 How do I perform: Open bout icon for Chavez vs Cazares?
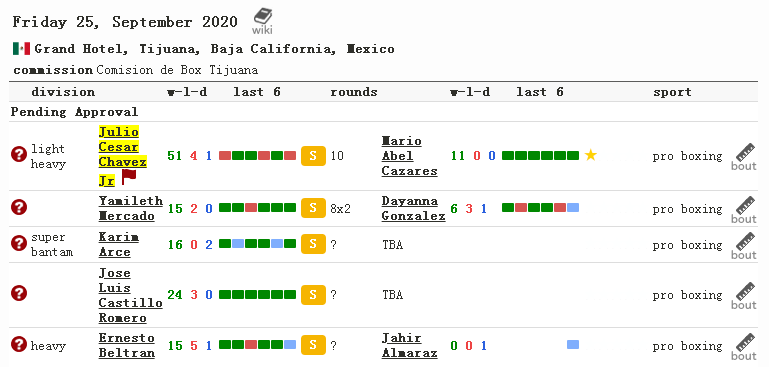(744, 157)
